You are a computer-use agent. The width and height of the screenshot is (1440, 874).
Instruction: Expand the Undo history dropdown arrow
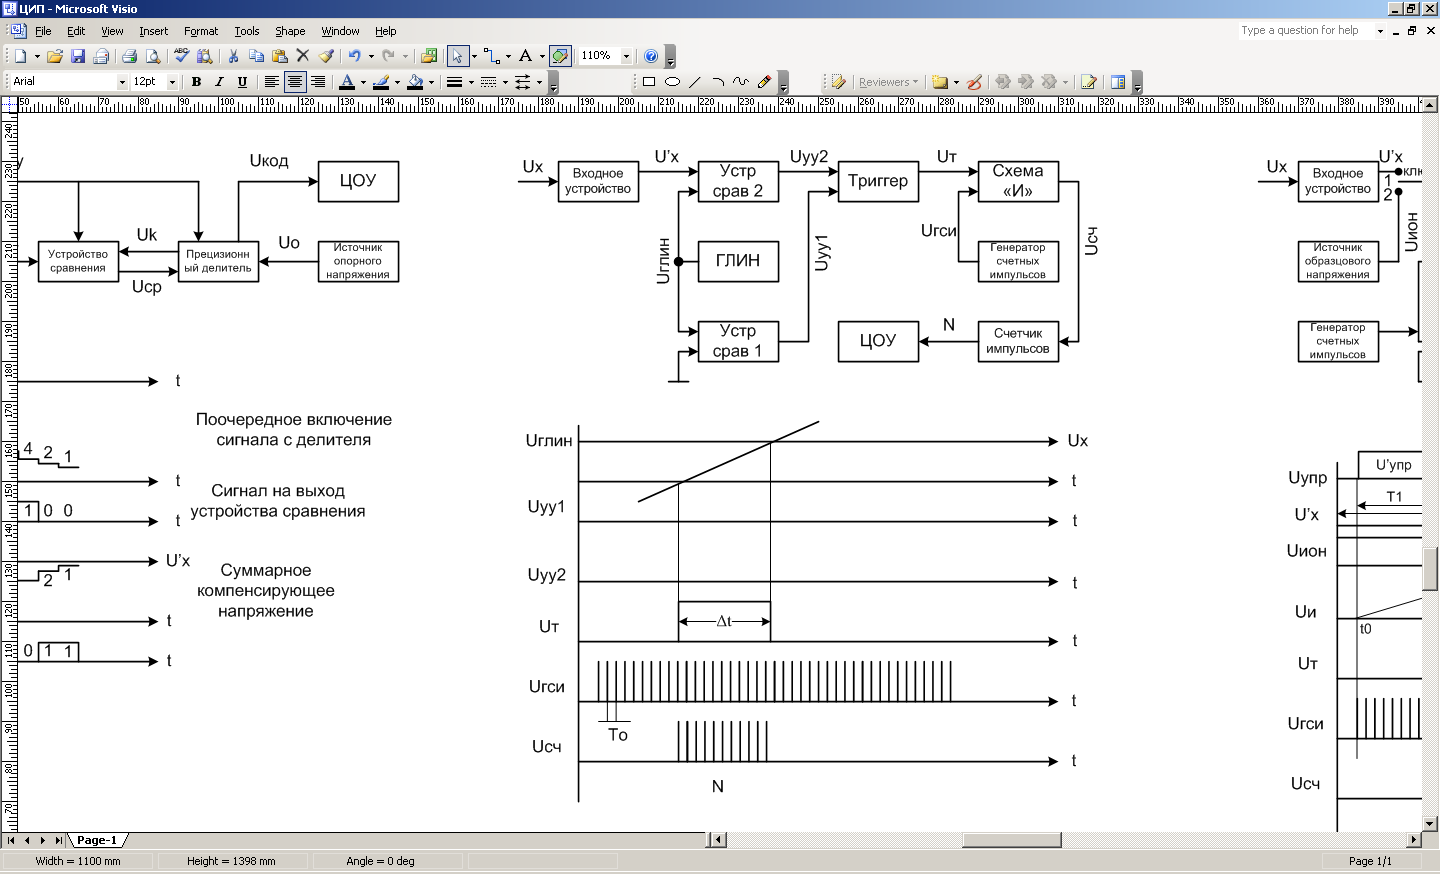tap(371, 56)
